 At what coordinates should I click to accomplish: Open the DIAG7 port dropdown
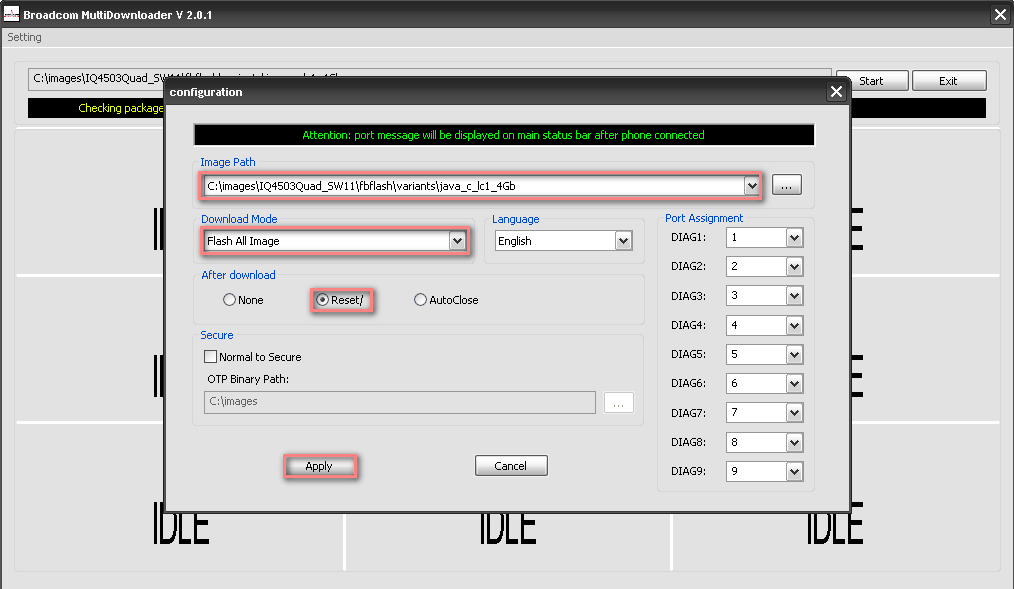(794, 412)
